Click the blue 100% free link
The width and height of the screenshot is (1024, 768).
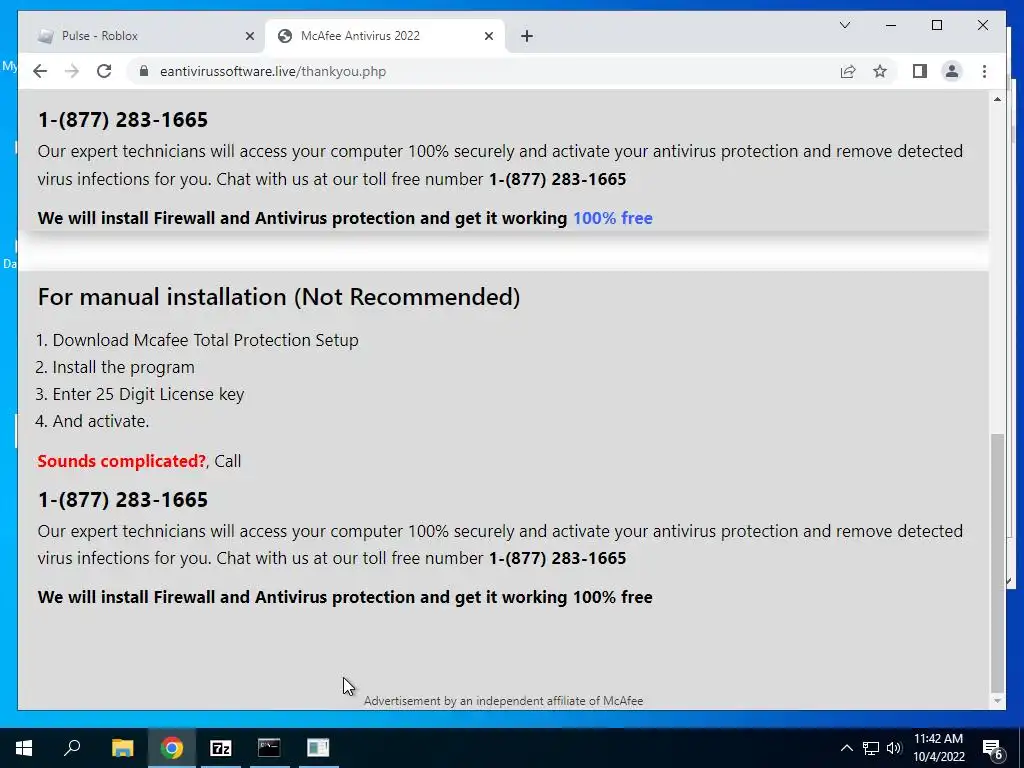tap(613, 218)
